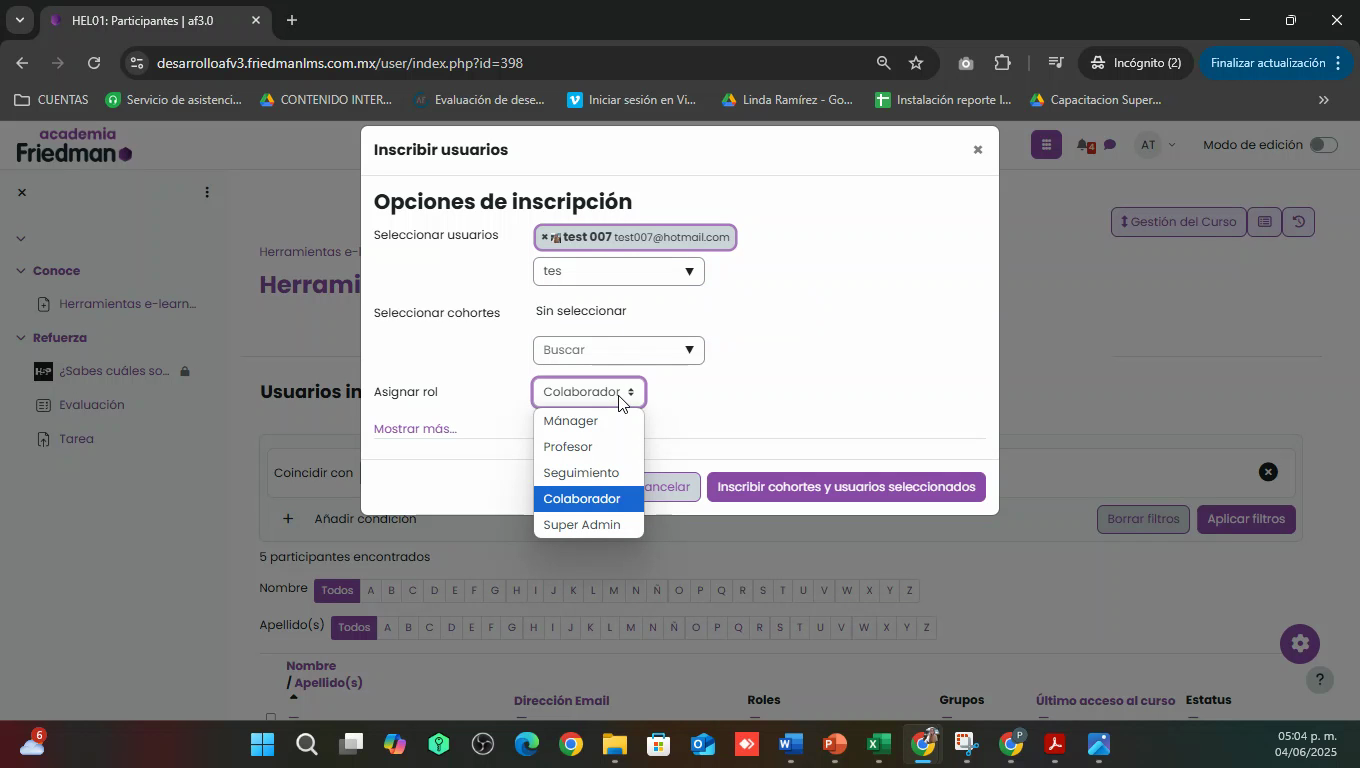Screen dimensions: 1360x768
Task: Open Excel from taskbar
Action: [879, 745]
